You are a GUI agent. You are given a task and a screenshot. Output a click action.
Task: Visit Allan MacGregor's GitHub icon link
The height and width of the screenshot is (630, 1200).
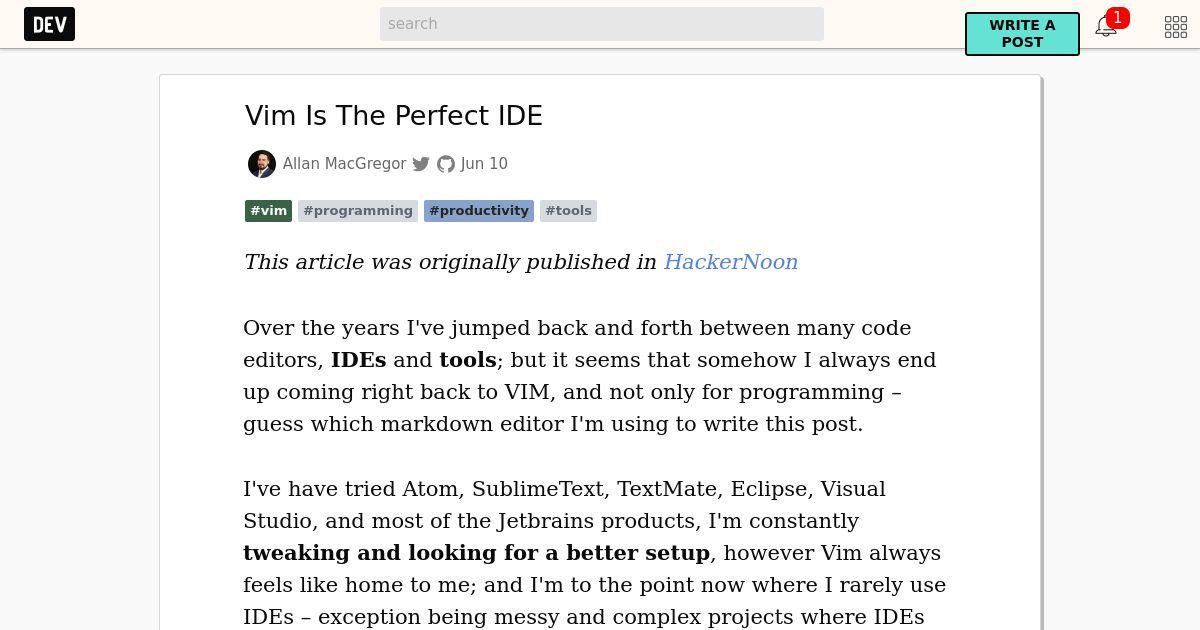pyautogui.click(x=446, y=164)
